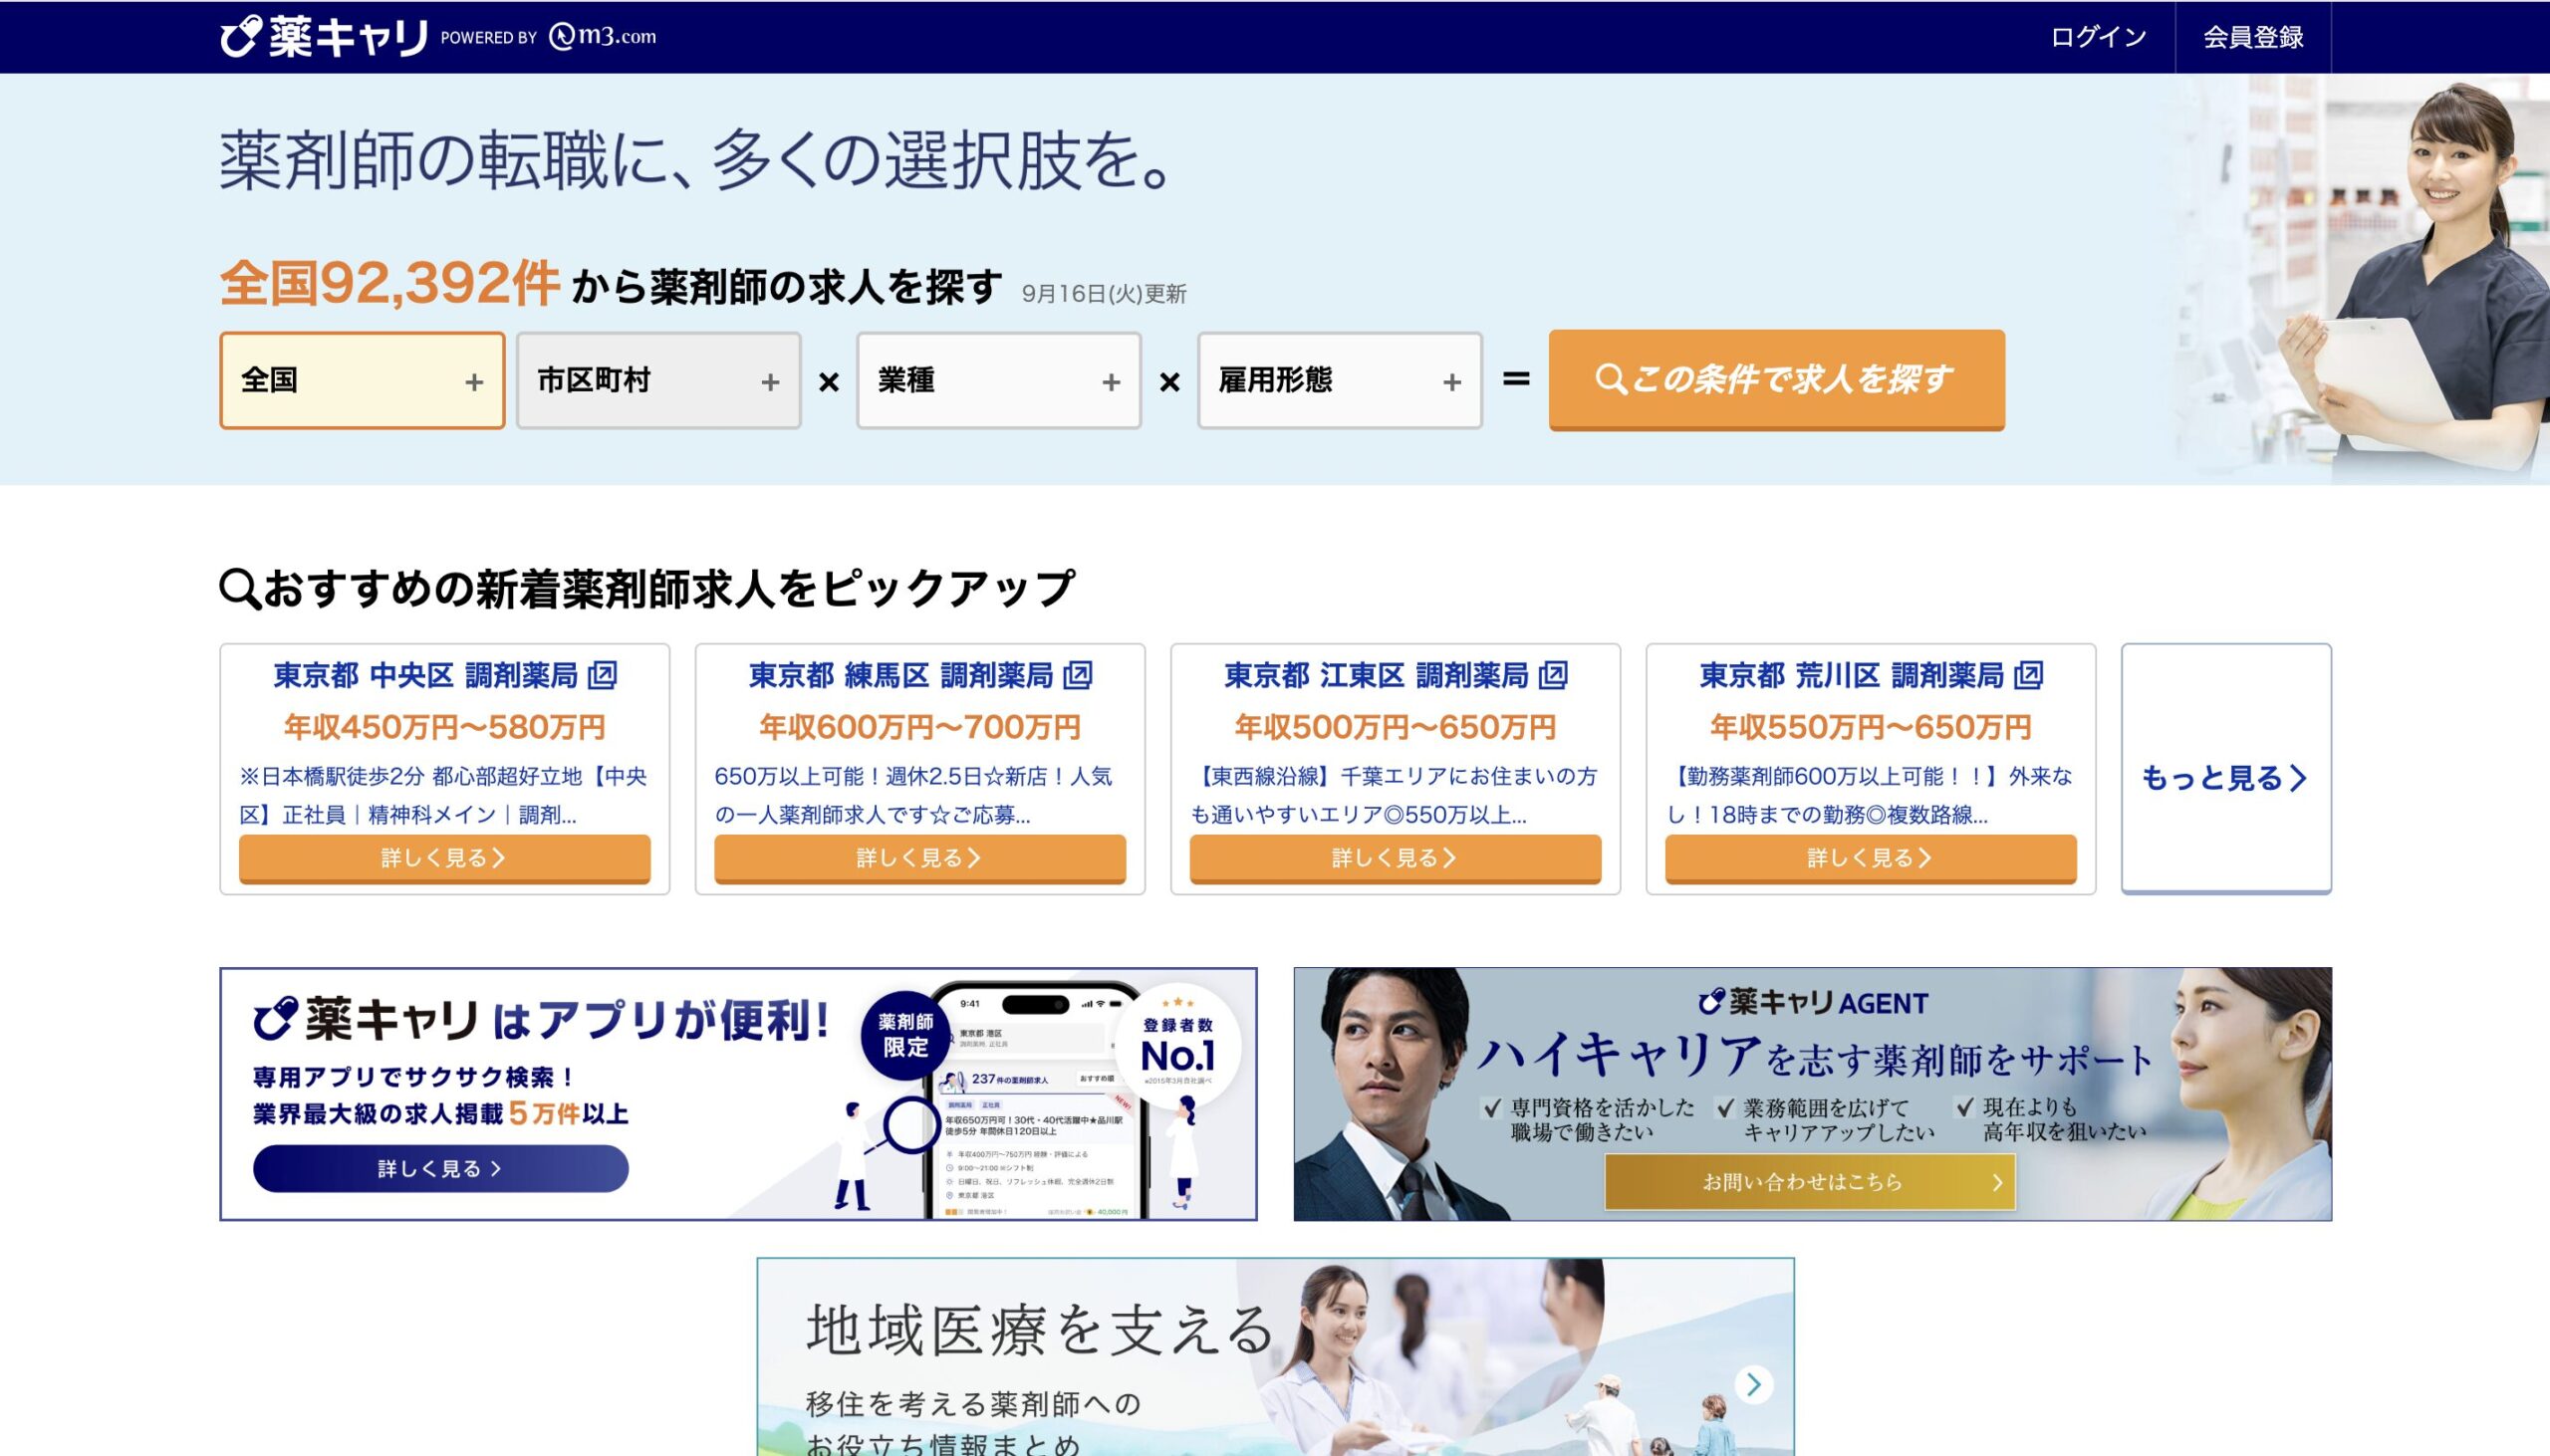This screenshot has width=2550, height=1456.
Task: Click 詳しく見る on the app banner
Action: coord(440,1168)
